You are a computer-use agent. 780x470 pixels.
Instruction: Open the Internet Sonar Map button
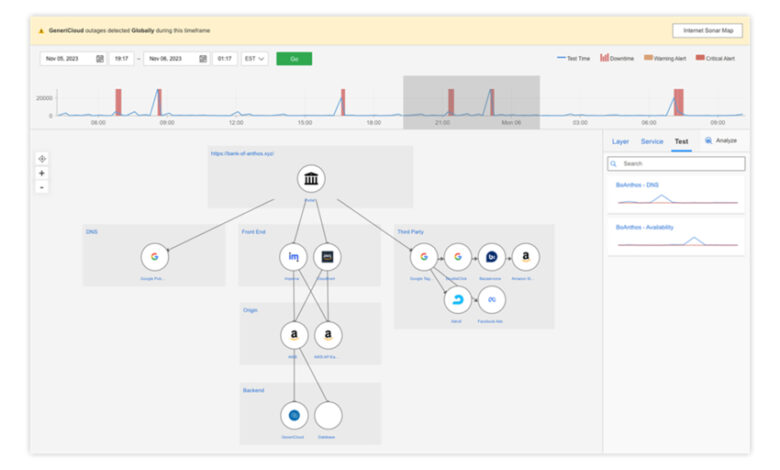click(x=707, y=30)
